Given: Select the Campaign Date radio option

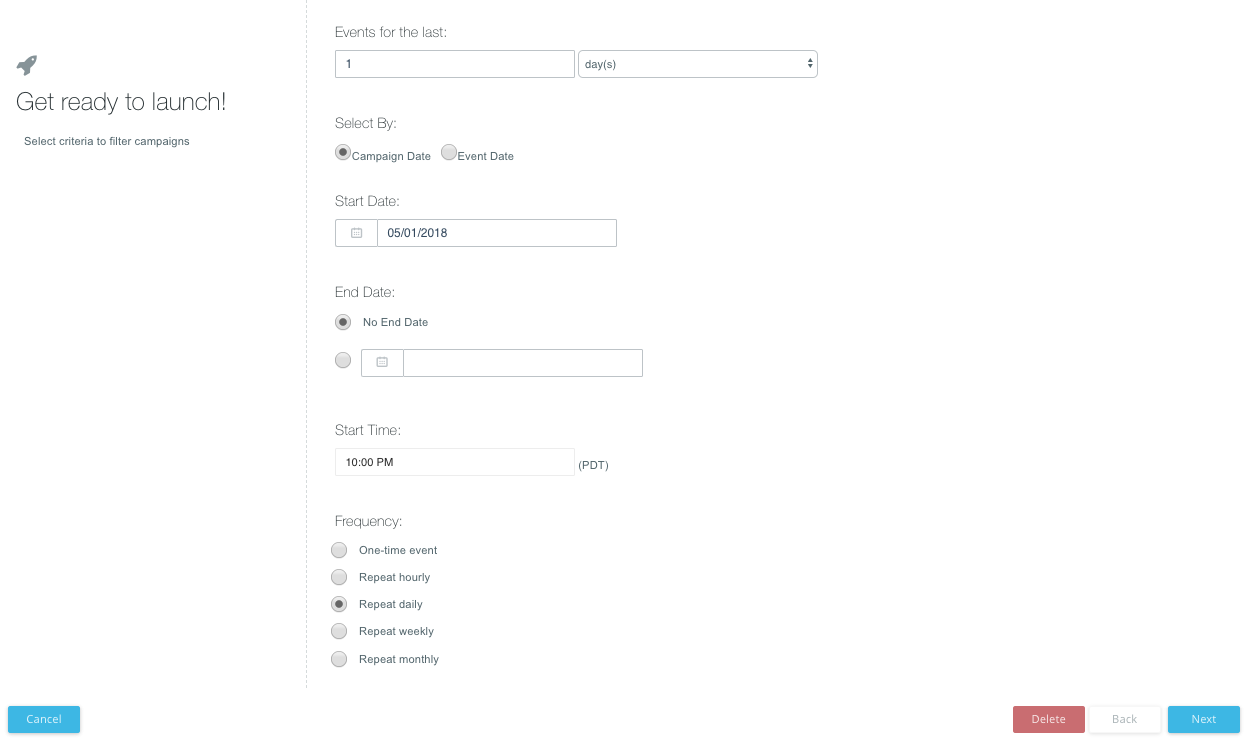Looking at the screenshot, I should pos(343,153).
